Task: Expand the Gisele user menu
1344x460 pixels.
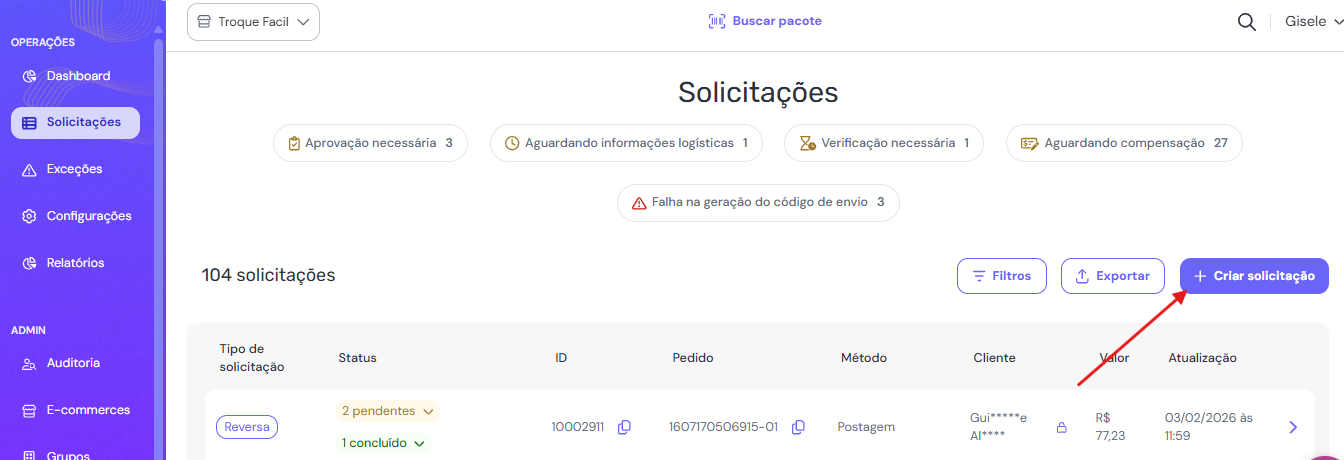Action: click(1312, 22)
